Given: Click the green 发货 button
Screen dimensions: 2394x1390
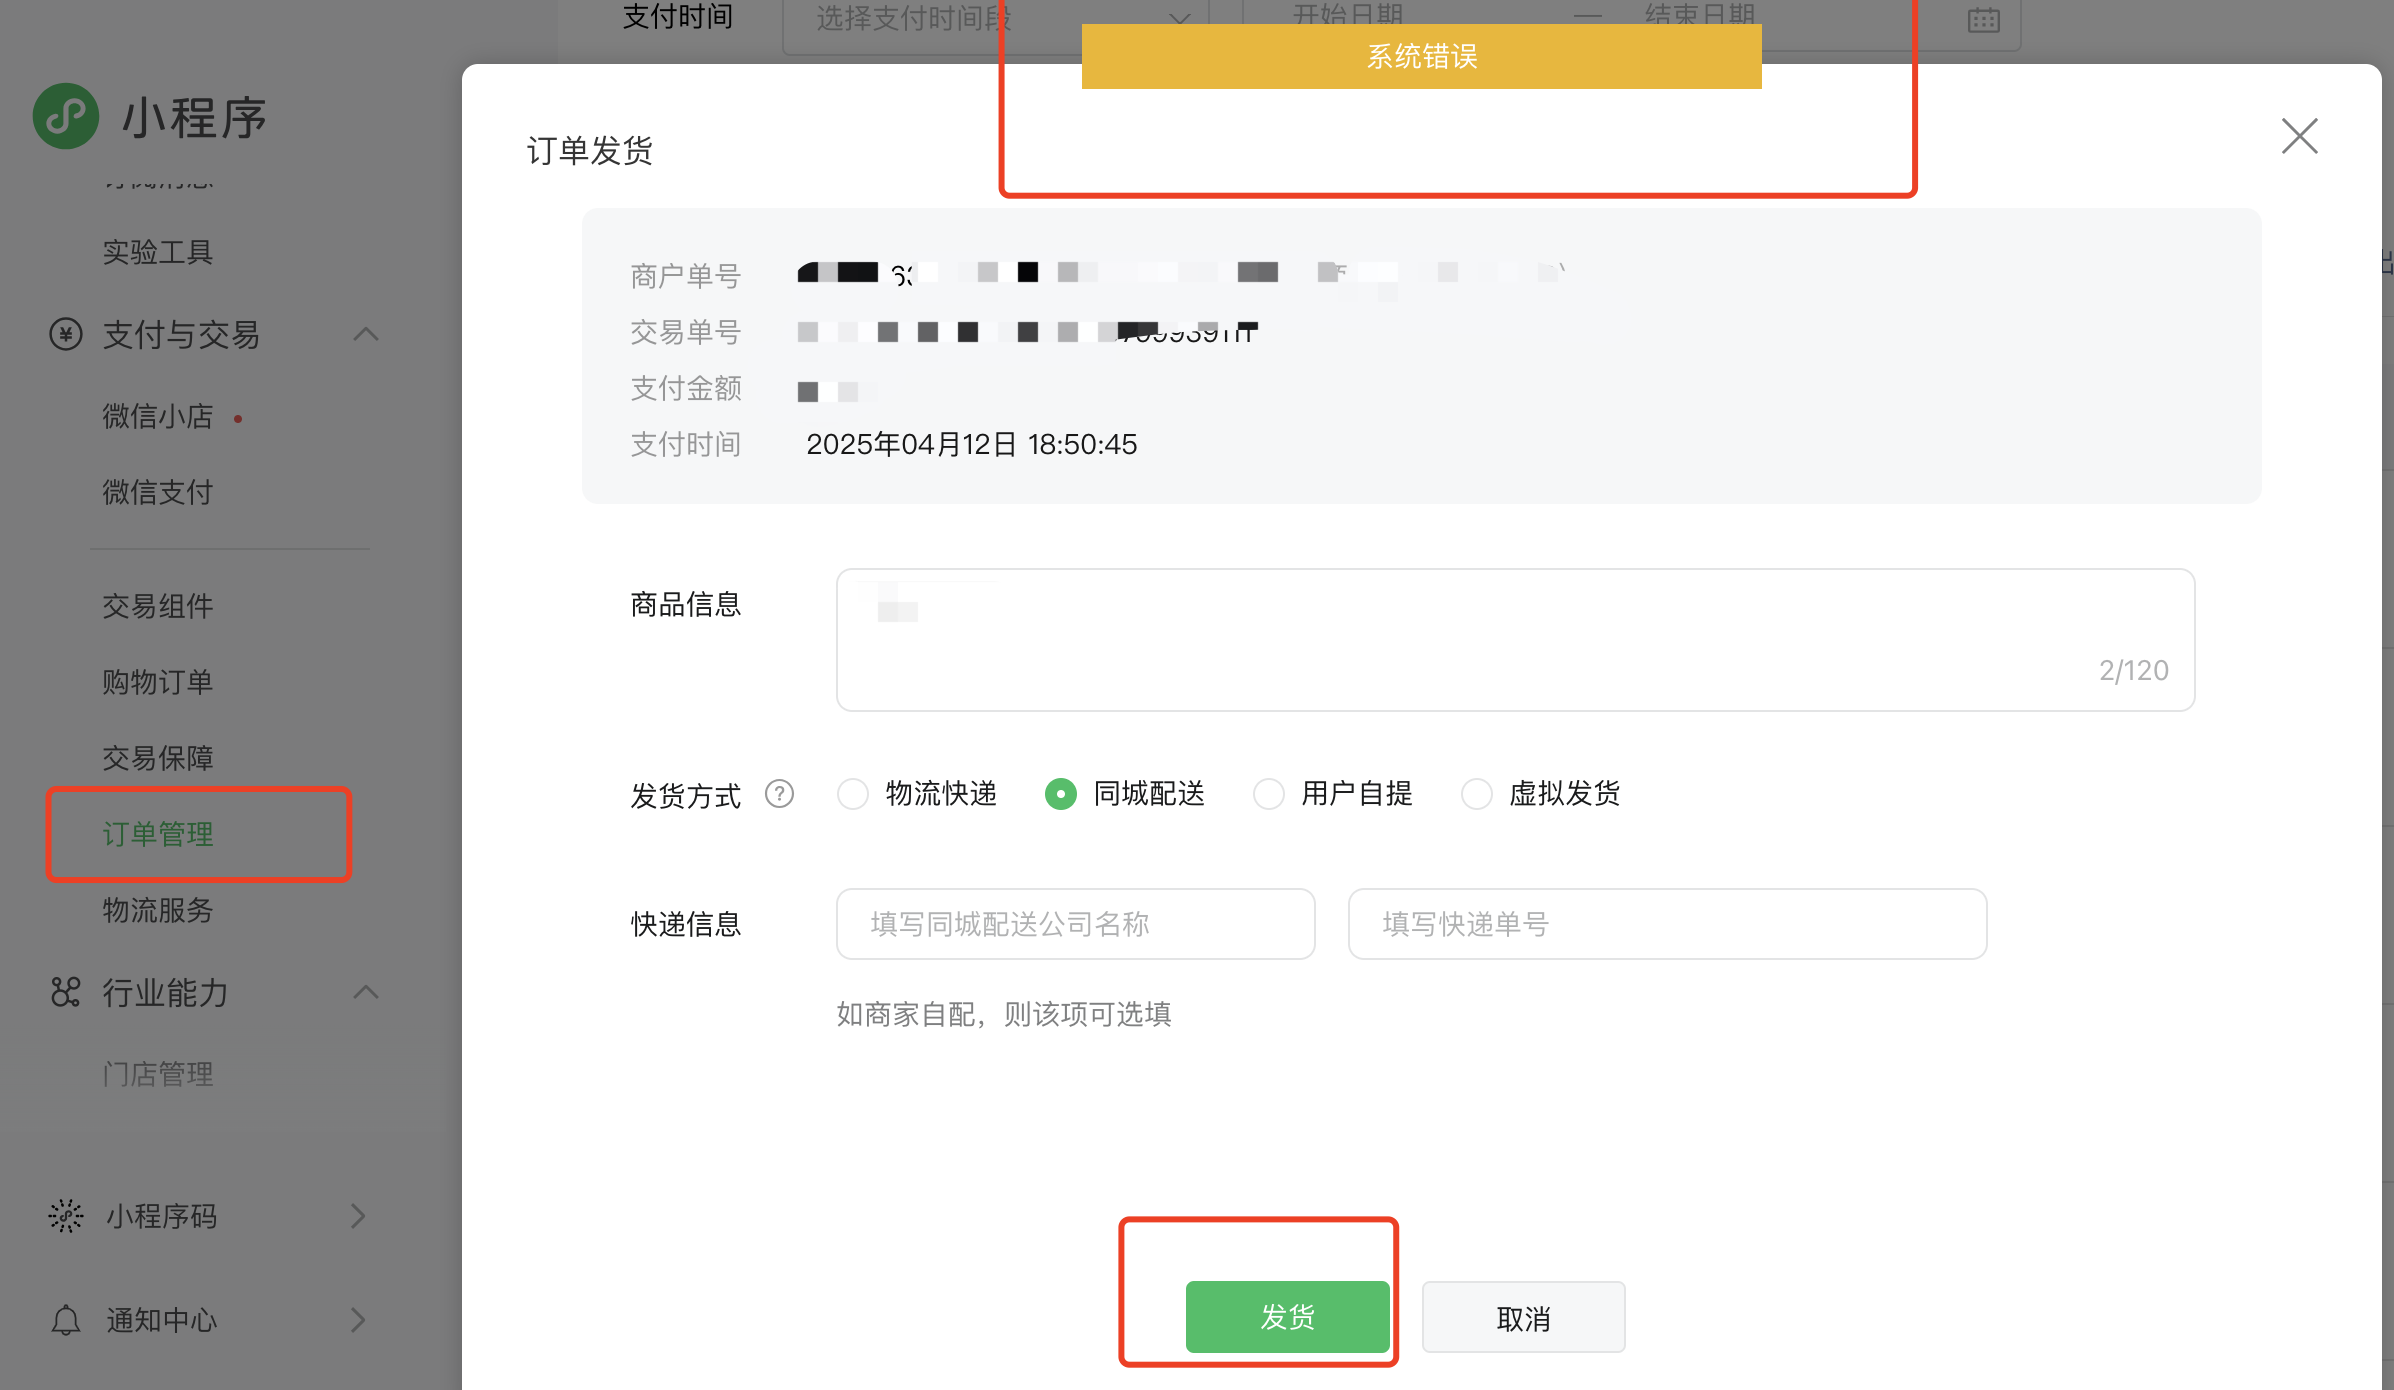Looking at the screenshot, I should click(1287, 1317).
